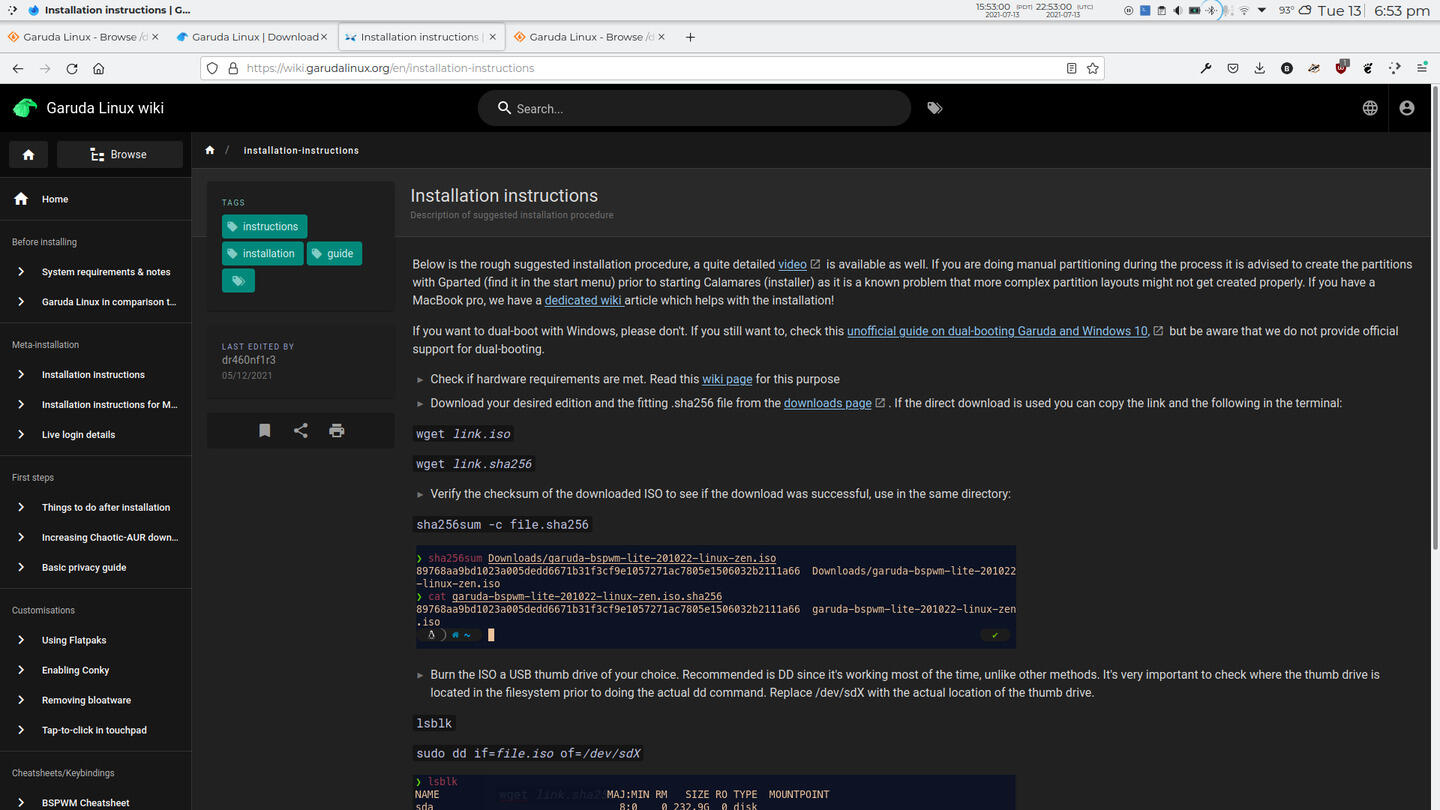Select the installation tag
This screenshot has width=1440, height=810.
pos(262,253)
